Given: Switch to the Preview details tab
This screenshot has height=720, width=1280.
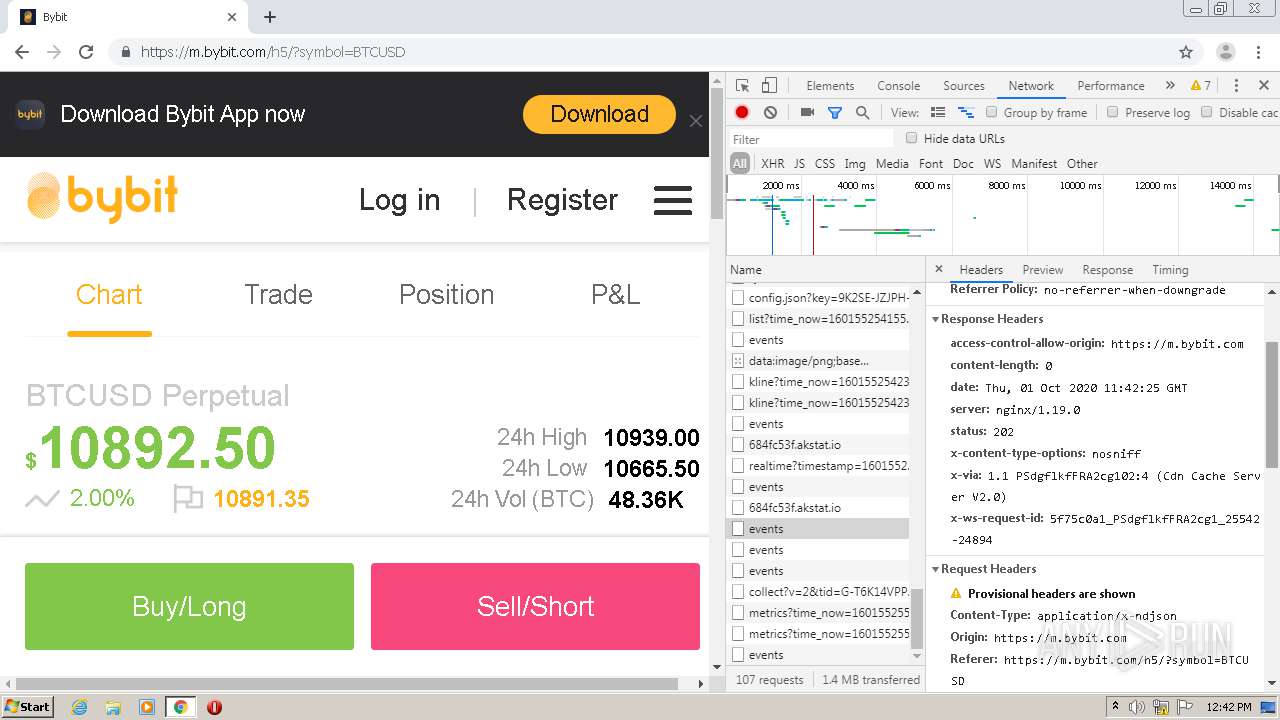Looking at the screenshot, I should click(x=1042, y=270).
